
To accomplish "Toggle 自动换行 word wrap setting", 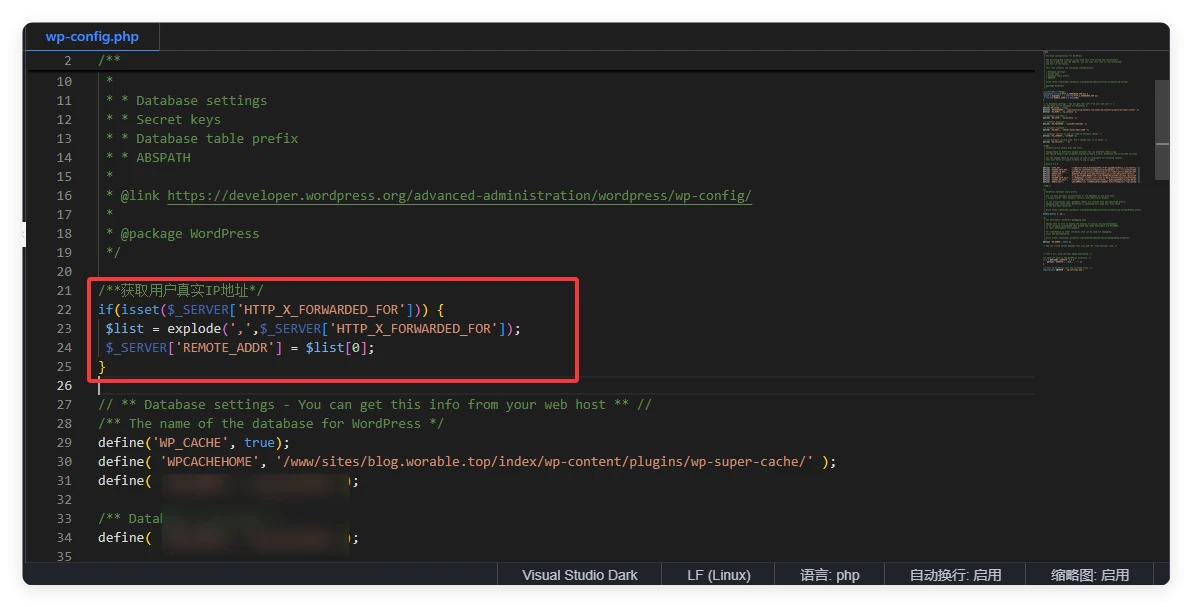I will coord(954,575).
